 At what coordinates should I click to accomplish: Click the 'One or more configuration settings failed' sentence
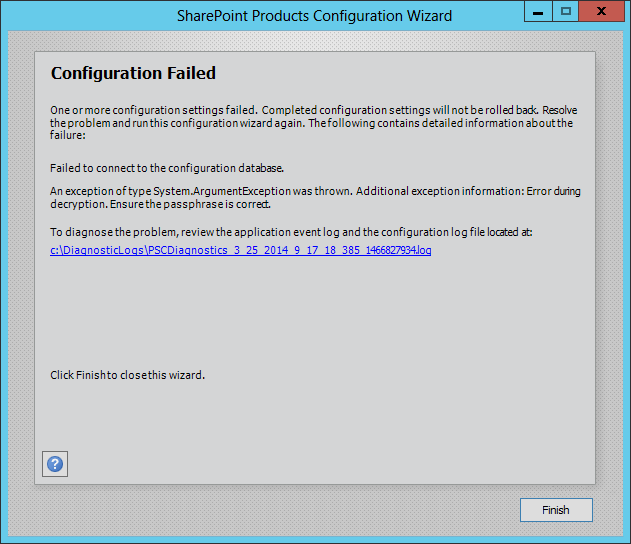[152, 109]
